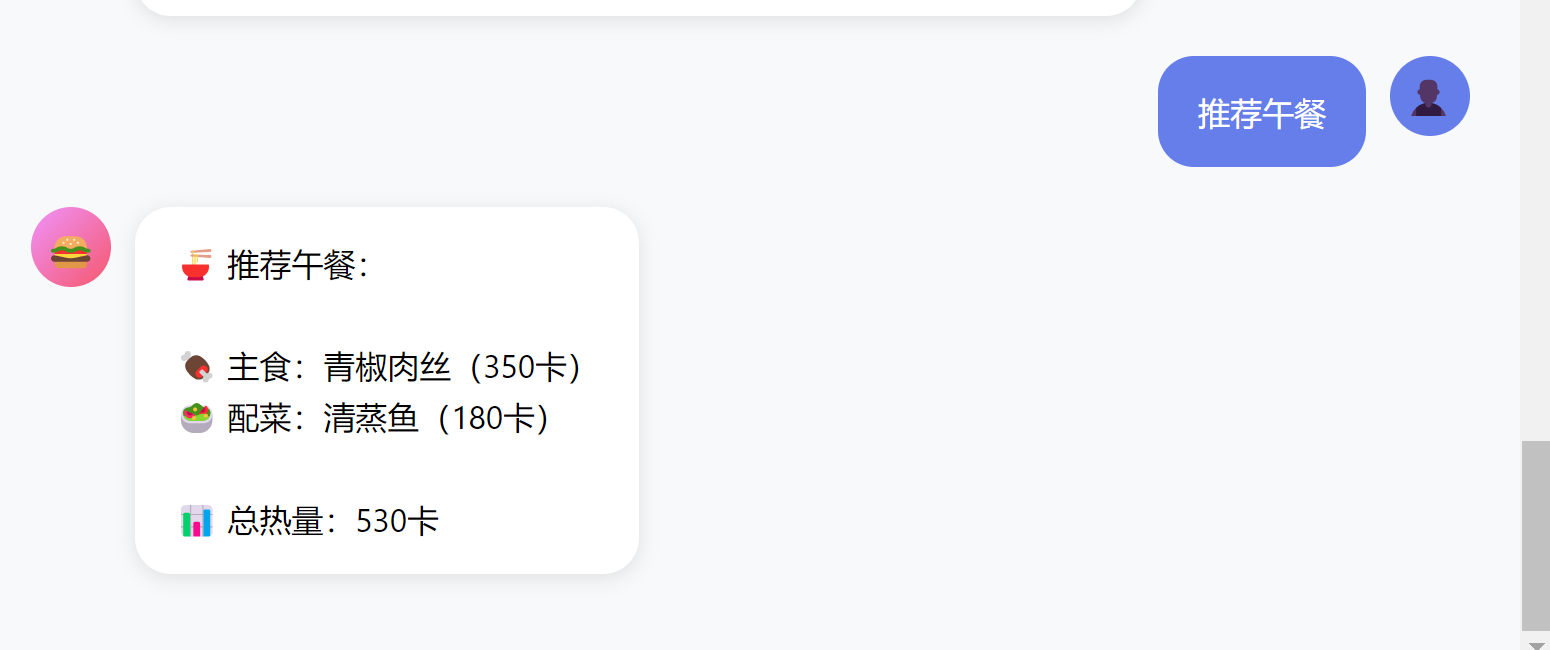Click the blue 推荐午餐 user message bubble
Image resolution: width=1550 pixels, height=650 pixels.
(1261, 112)
